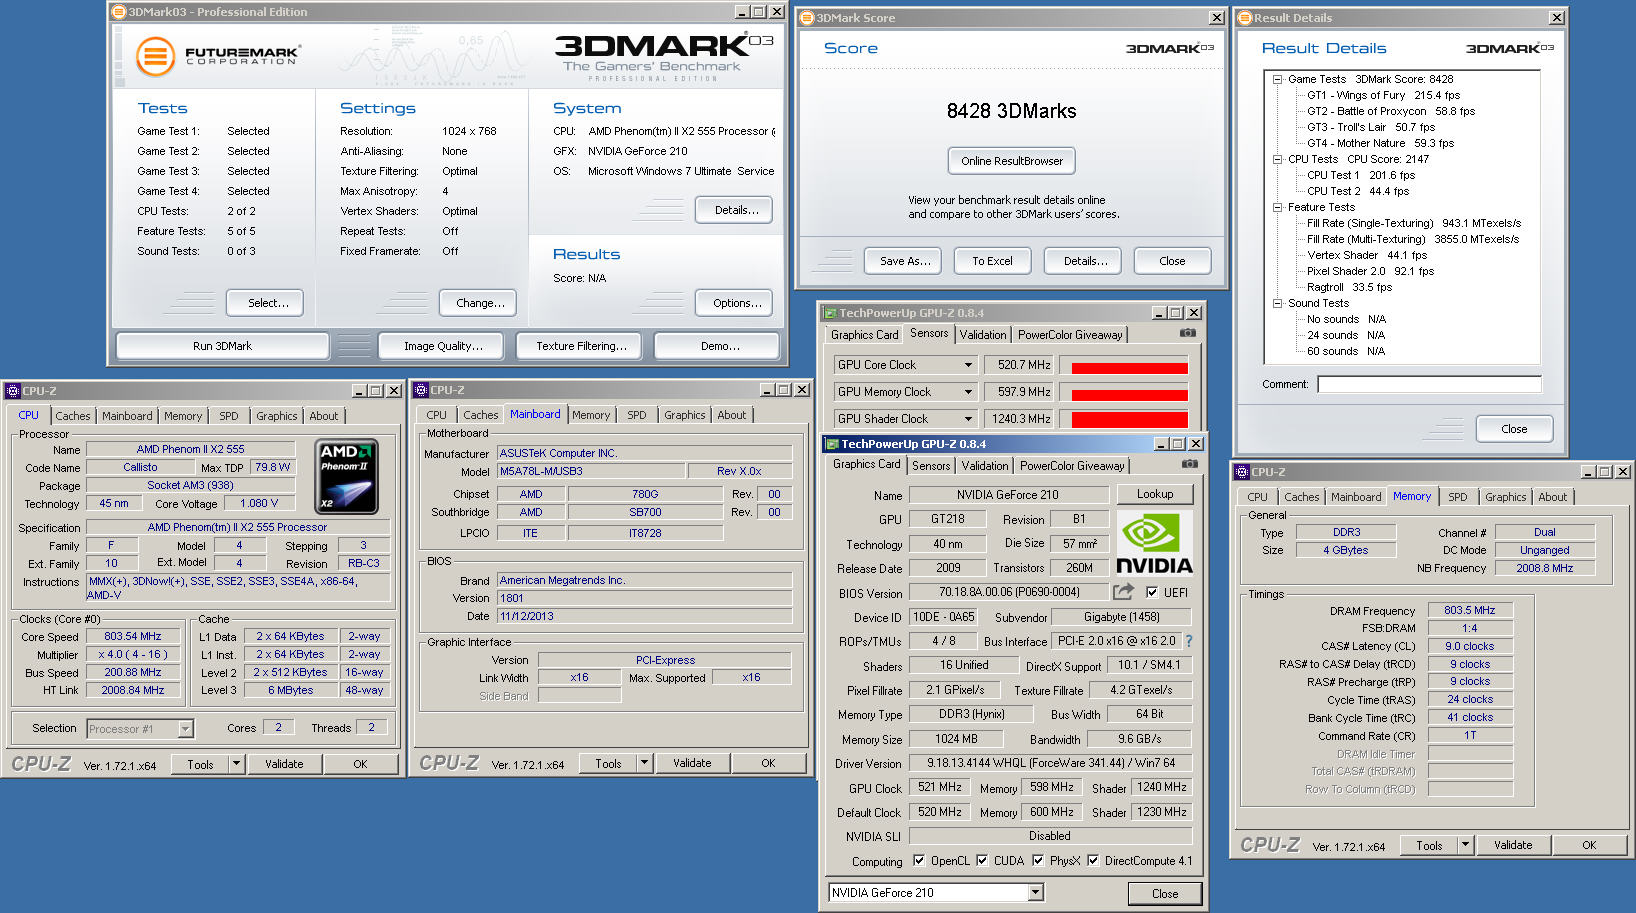Viewport: 1636px width, 913px height.
Task: Click Image Quality... button
Action: pos(443,346)
